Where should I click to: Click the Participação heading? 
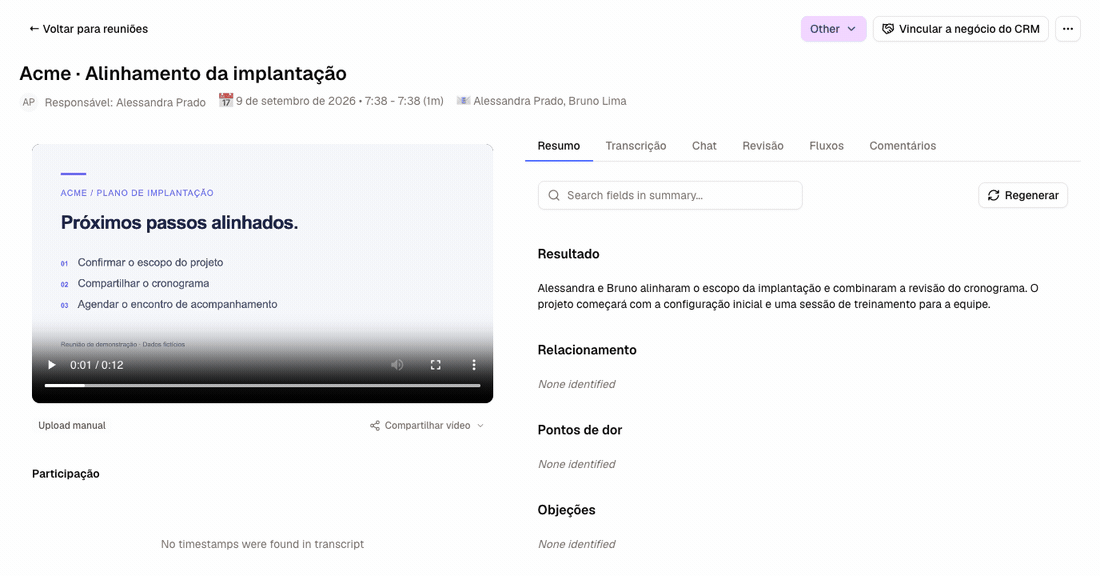[x=65, y=474]
